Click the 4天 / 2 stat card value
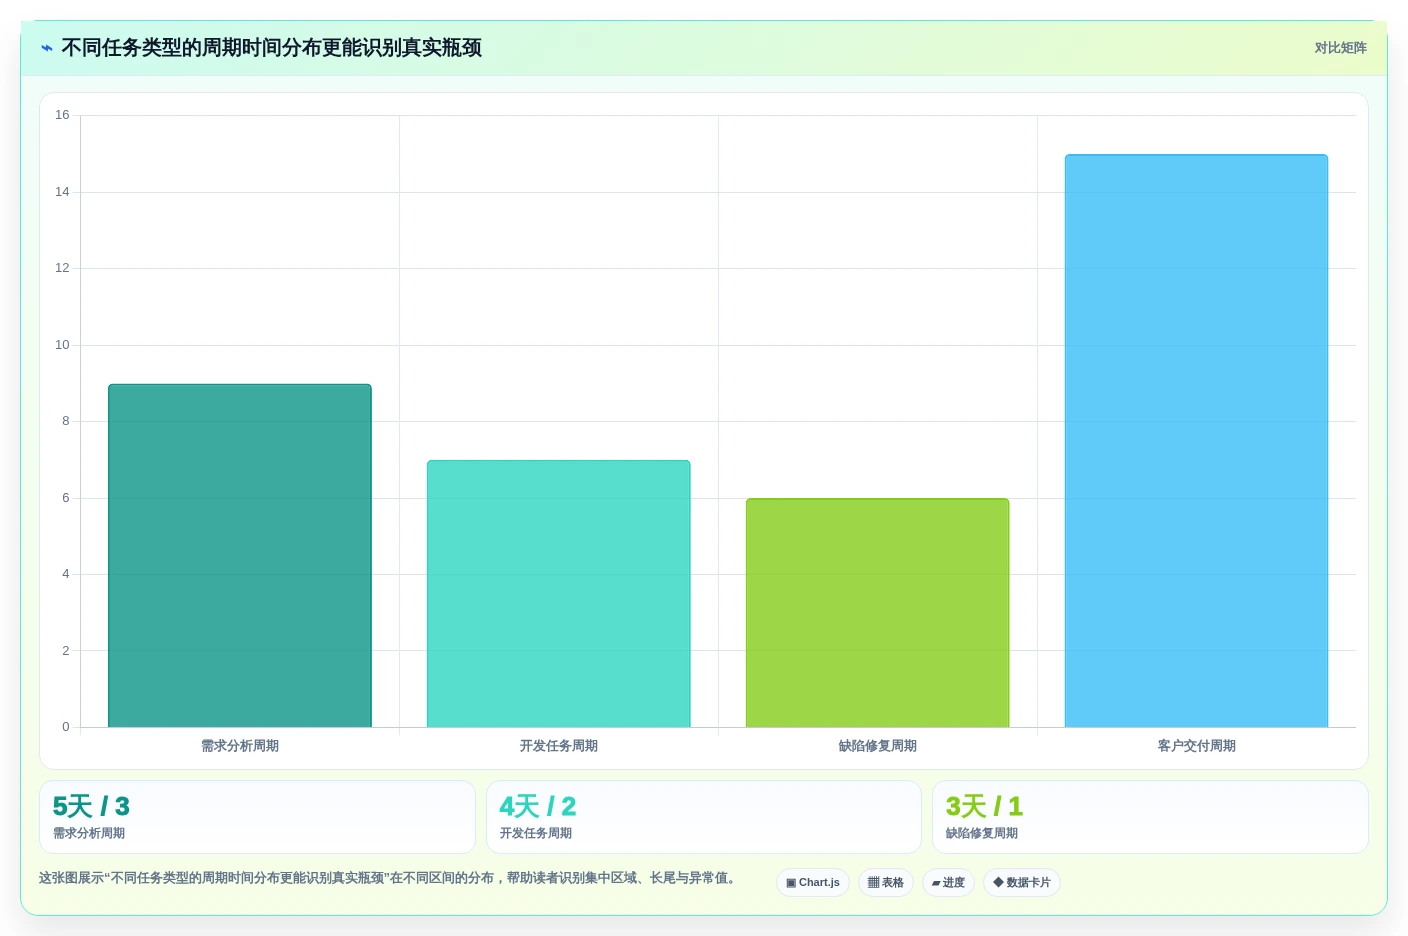The width and height of the screenshot is (1408, 936). click(x=538, y=806)
